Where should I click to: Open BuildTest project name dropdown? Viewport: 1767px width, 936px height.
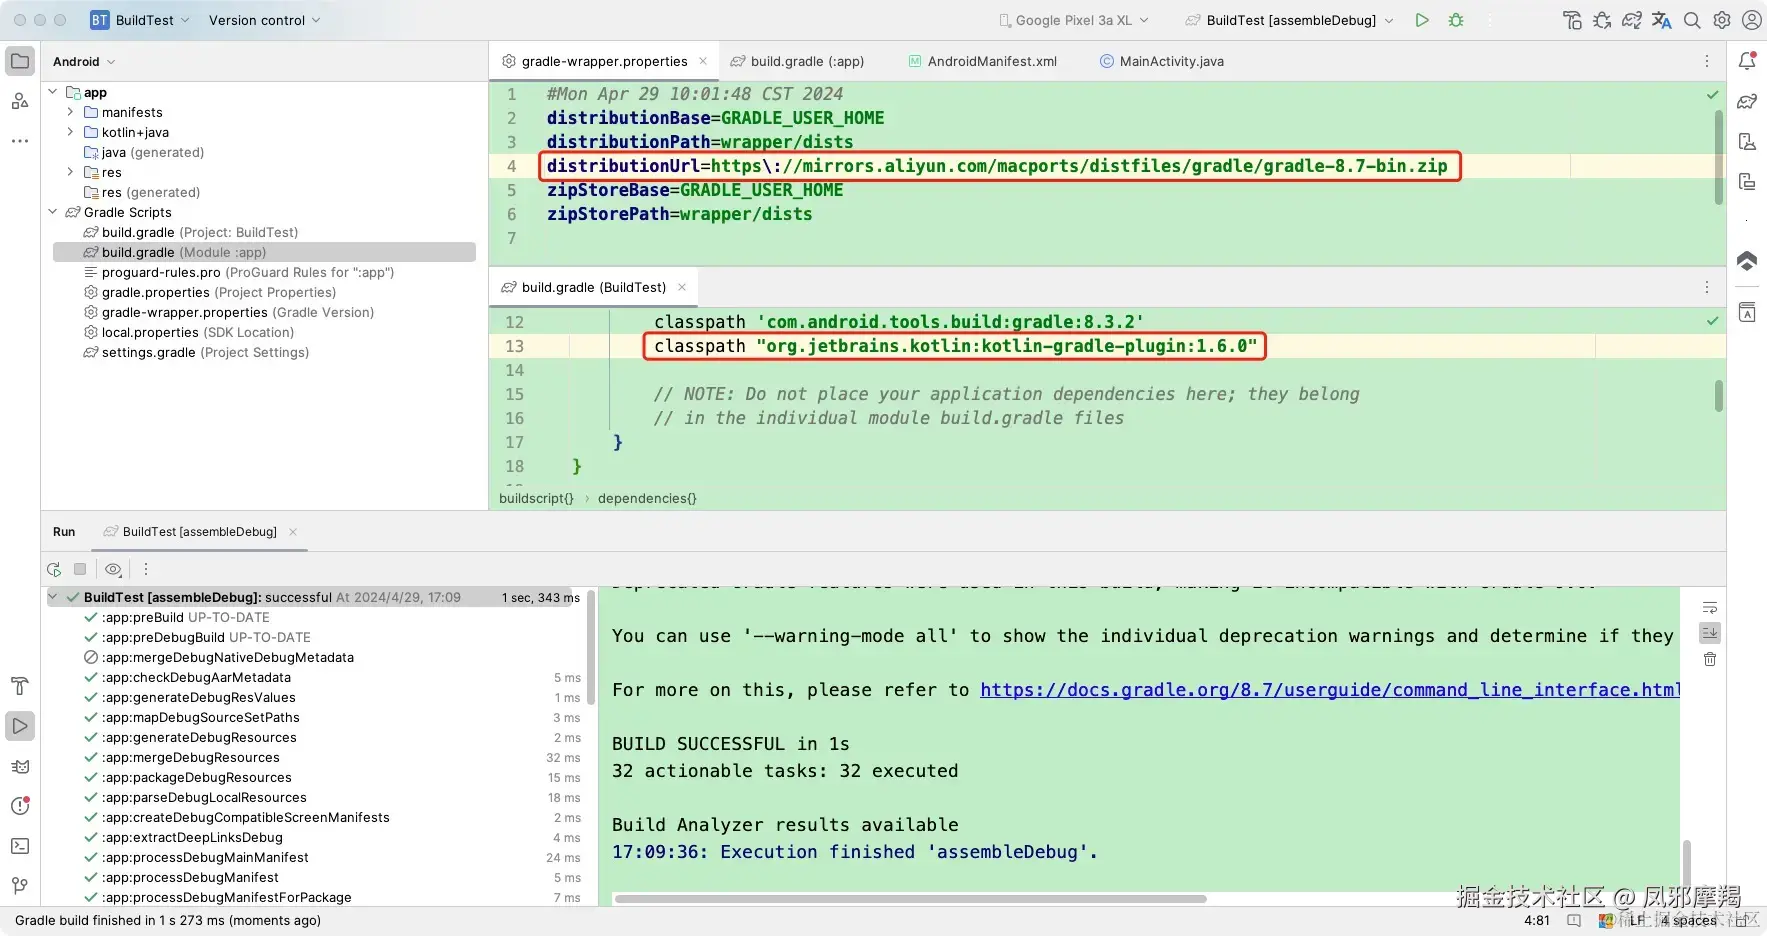click(140, 20)
